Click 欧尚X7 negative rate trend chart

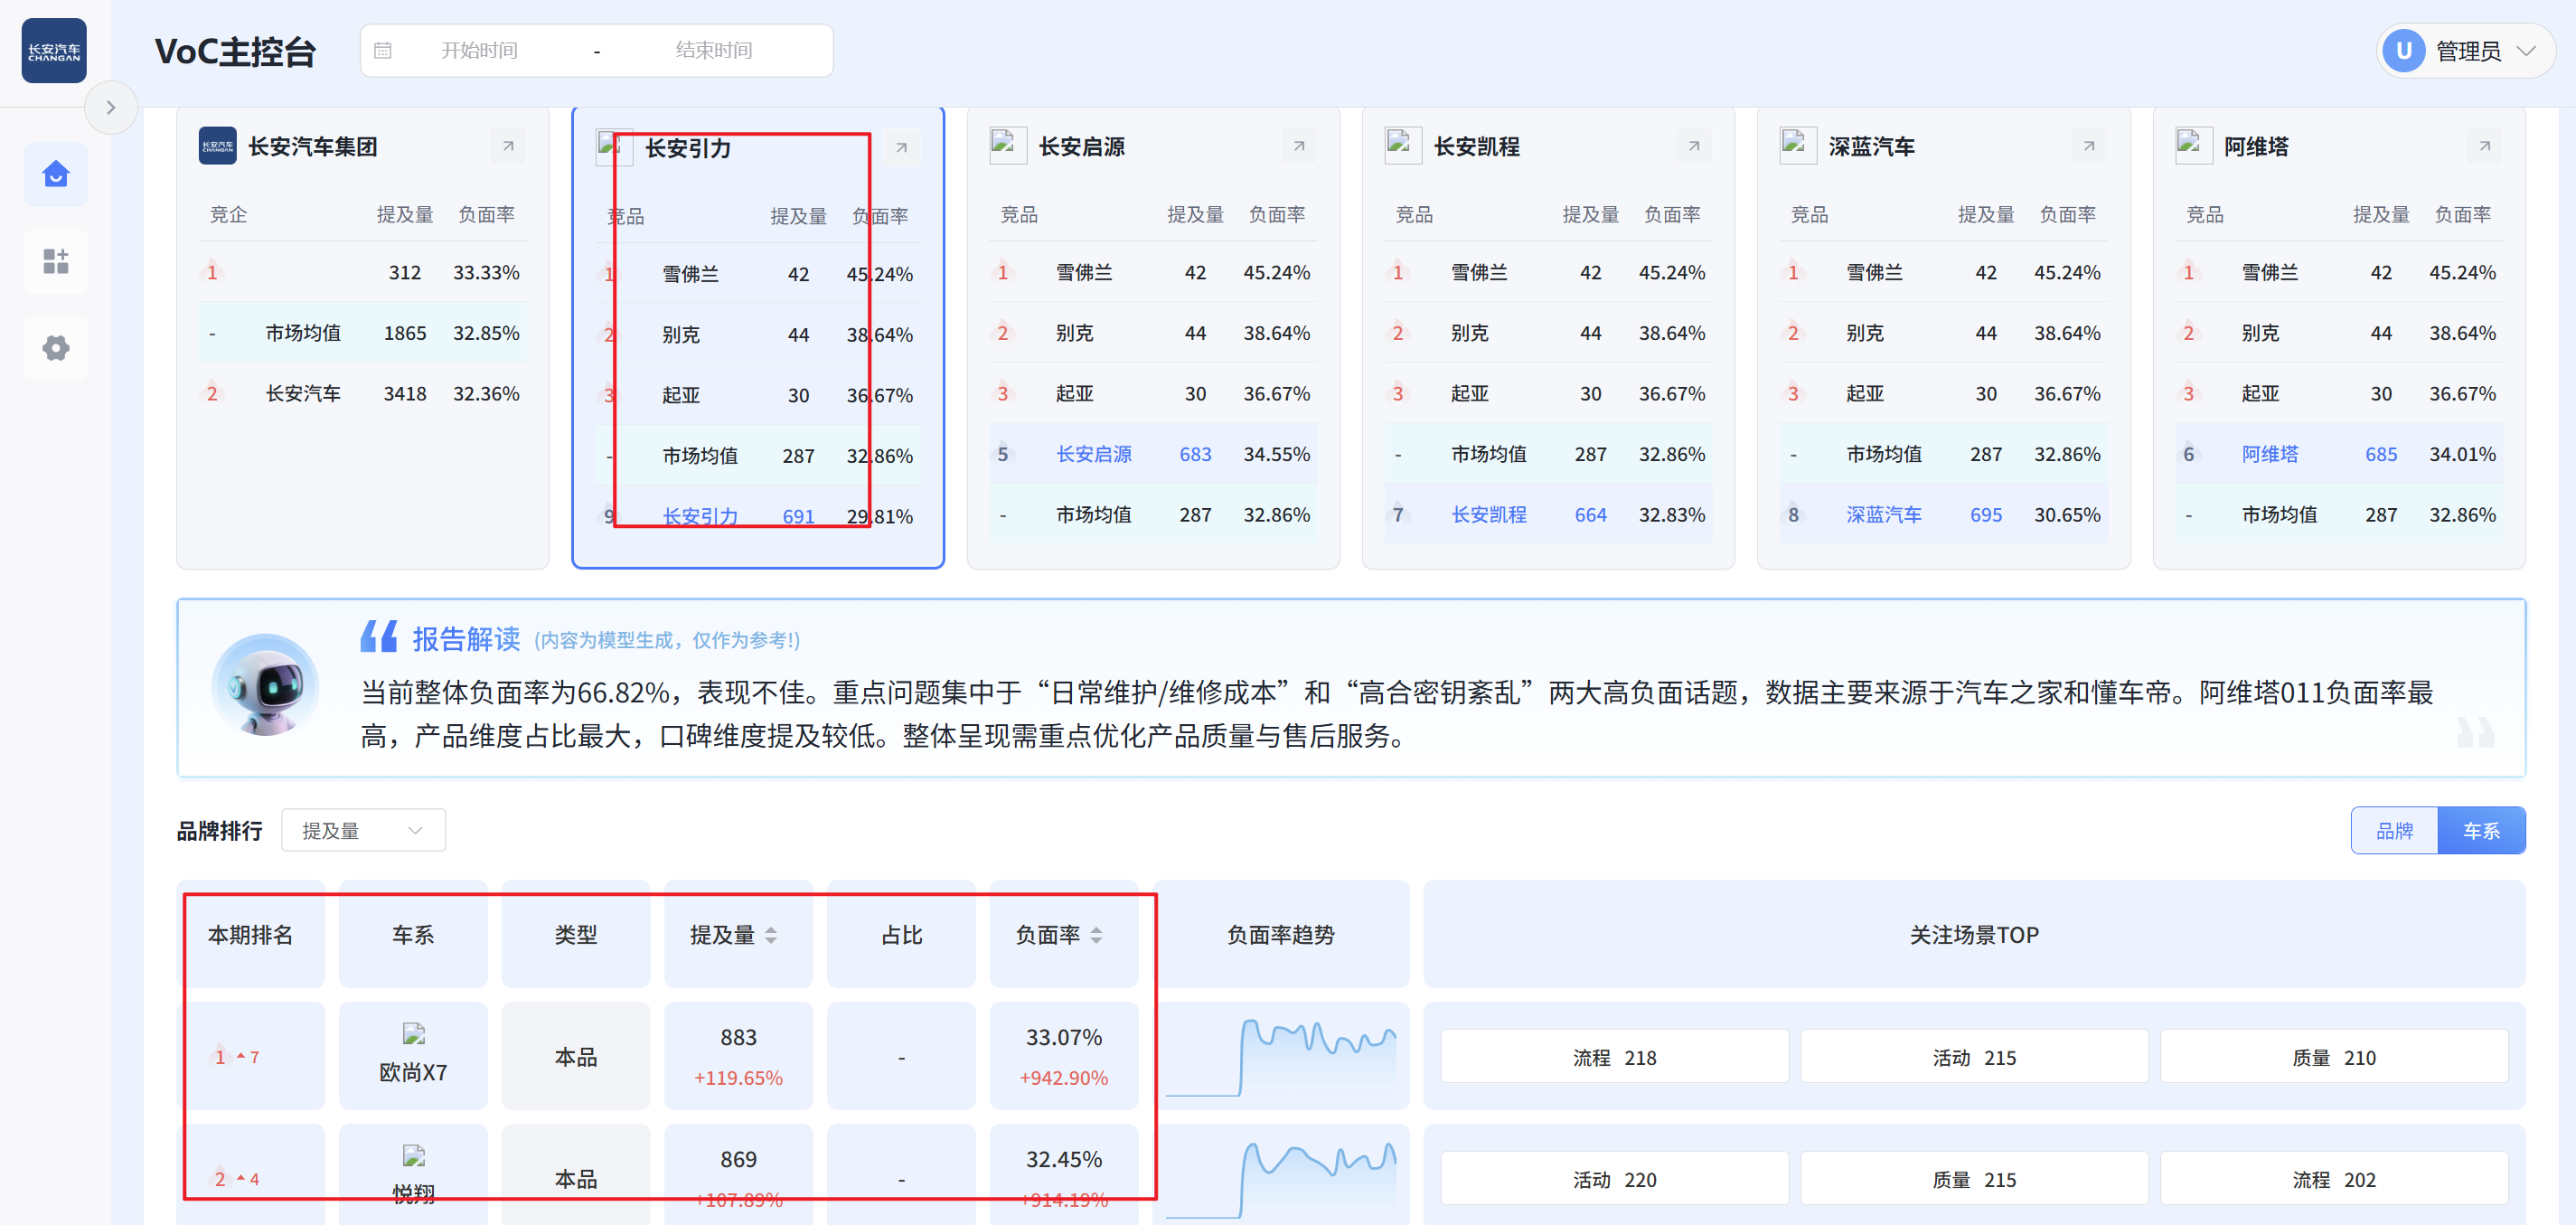tap(1281, 1056)
